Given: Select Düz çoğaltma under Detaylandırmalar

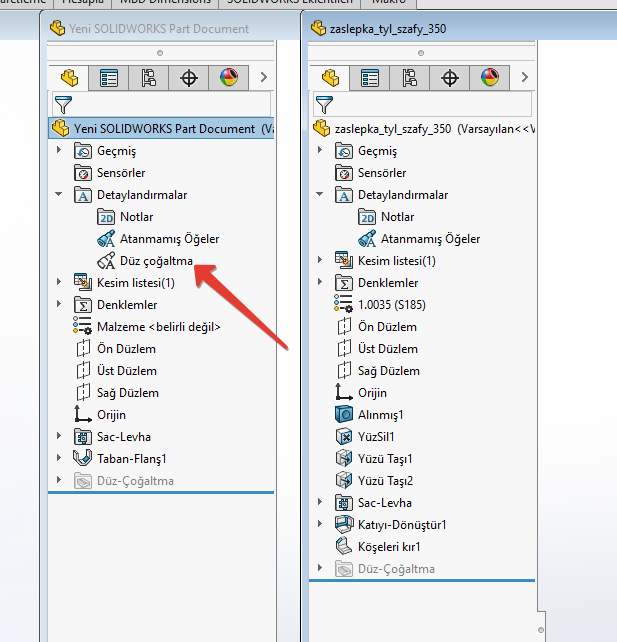Looking at the screenshot, I should coord(156,261).
